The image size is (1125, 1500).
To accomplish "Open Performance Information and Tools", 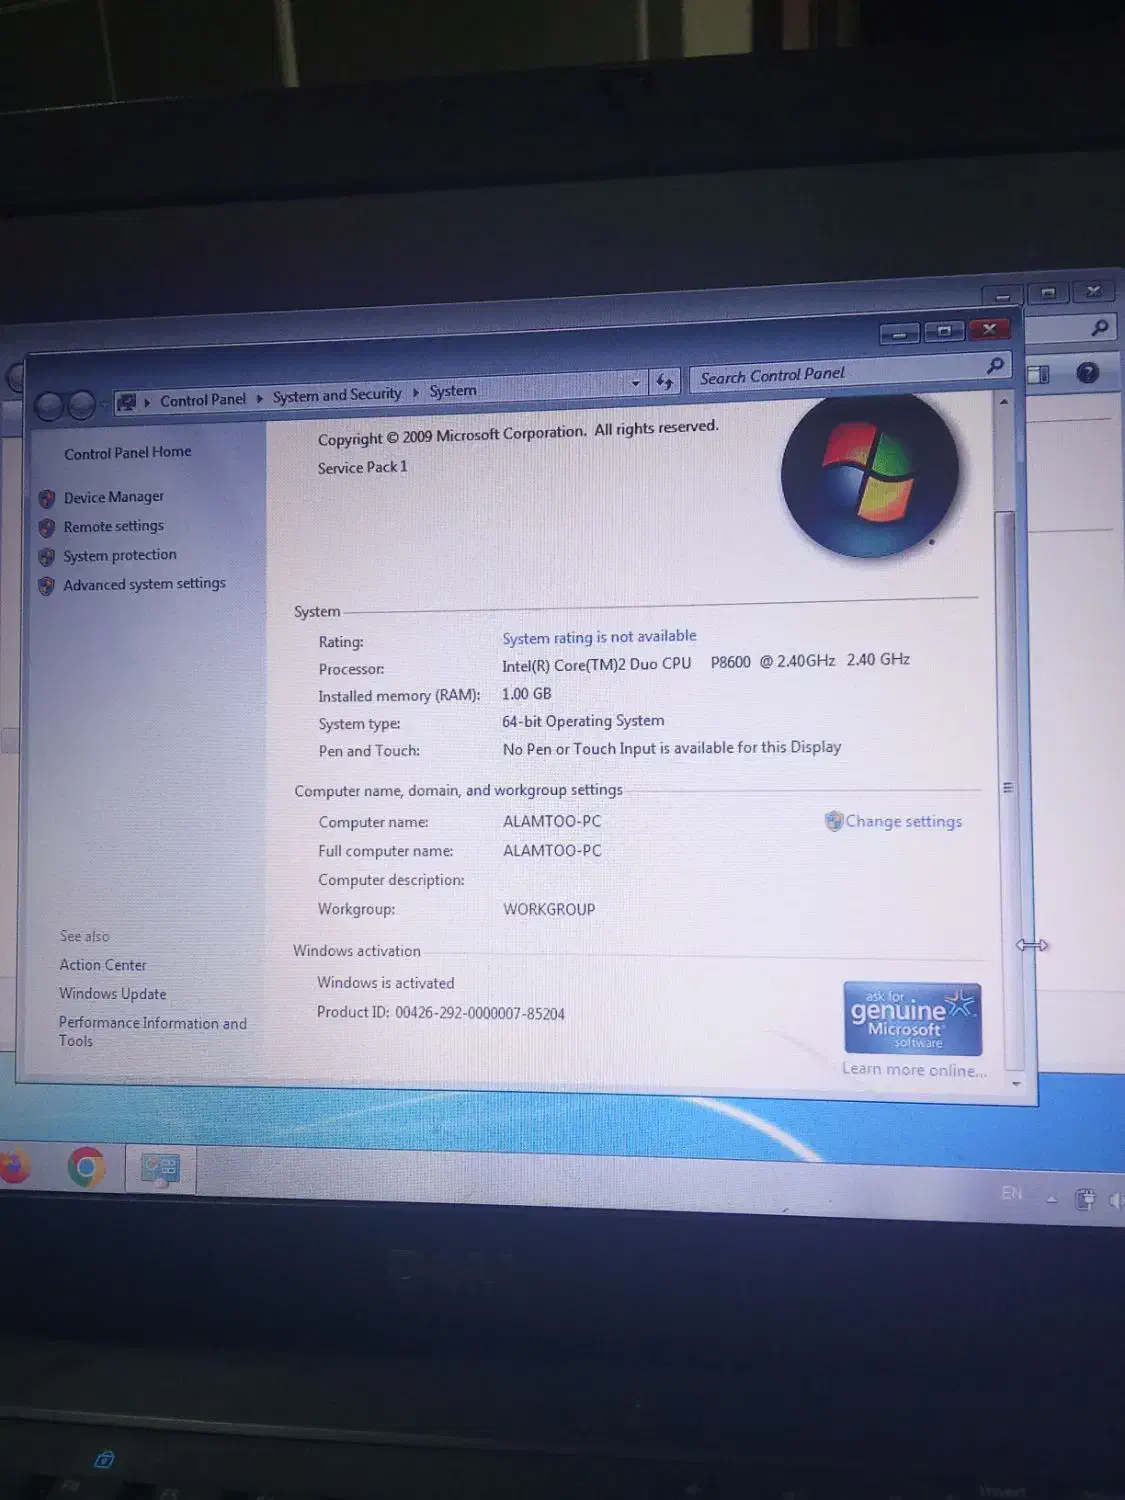I will point(152,1032).
